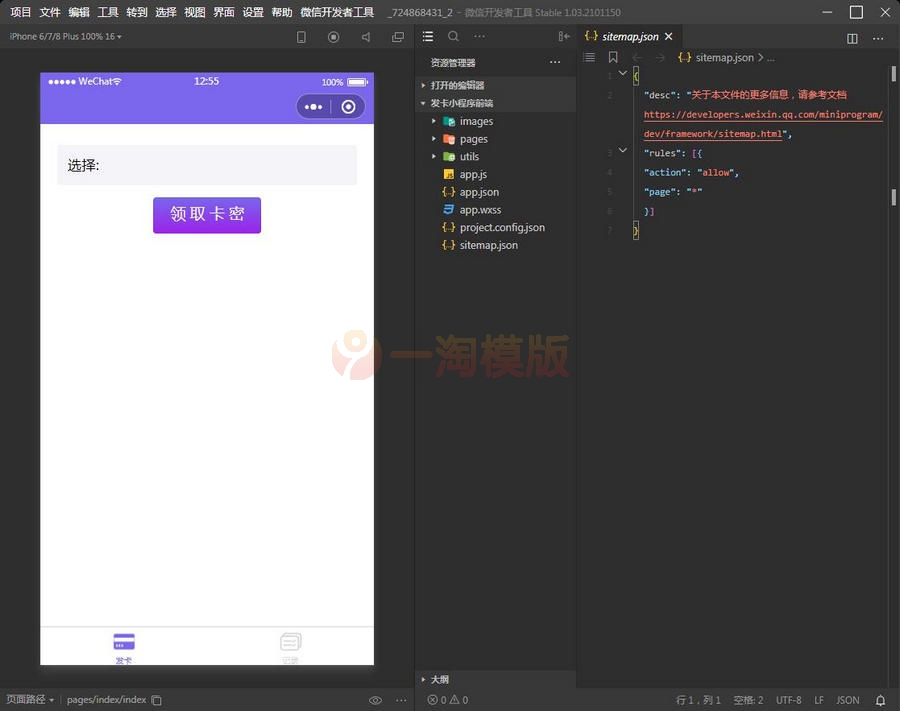Image resolution: width=900 pixels, height=711 pixels.
Task: Click the bookmark icon in the editor toolbar
Action: coord(613,57)
